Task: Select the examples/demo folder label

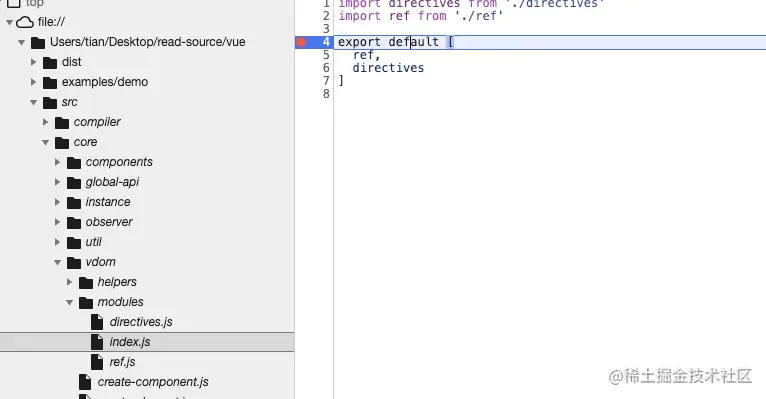Action: [x=105, y=82]
